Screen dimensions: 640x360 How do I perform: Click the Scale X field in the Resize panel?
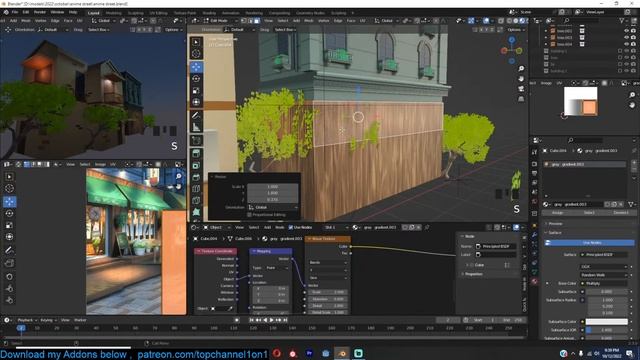point(273,187)
